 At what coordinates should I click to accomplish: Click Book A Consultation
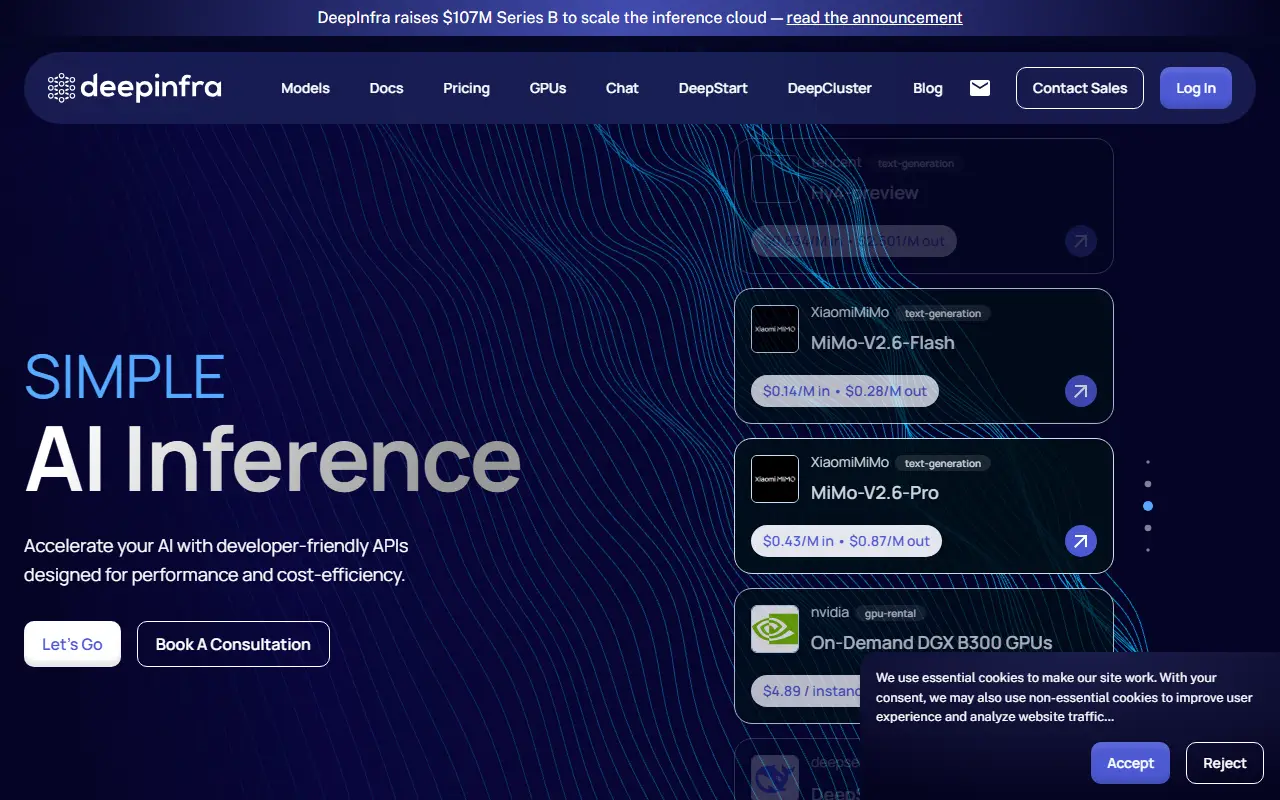(x=233, y=644)
